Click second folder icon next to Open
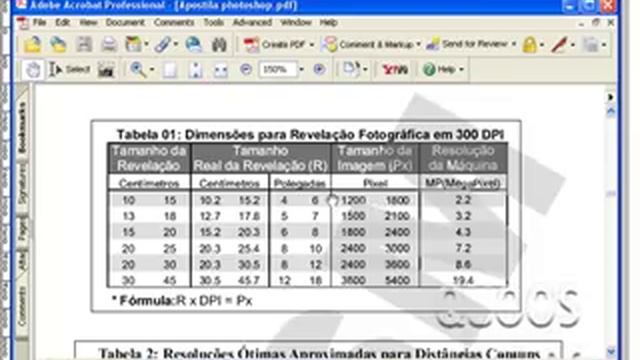640x360 pixels. [x=58, y=44]
